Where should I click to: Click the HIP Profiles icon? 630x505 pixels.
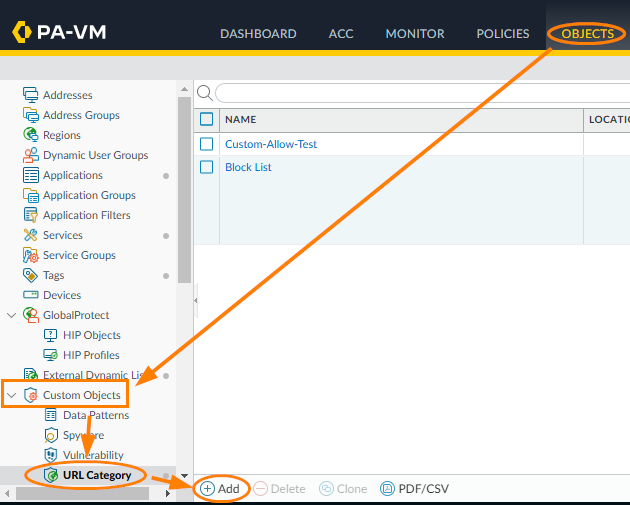(x=50, y=355)
